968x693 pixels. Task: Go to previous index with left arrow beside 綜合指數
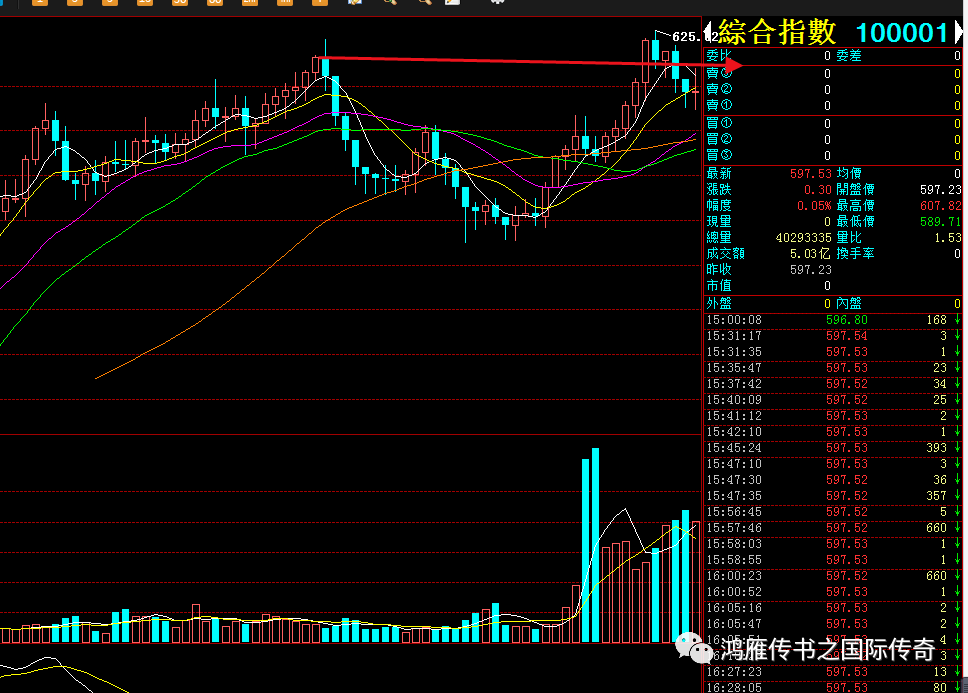pyautogui.click(x=708, y=31)
